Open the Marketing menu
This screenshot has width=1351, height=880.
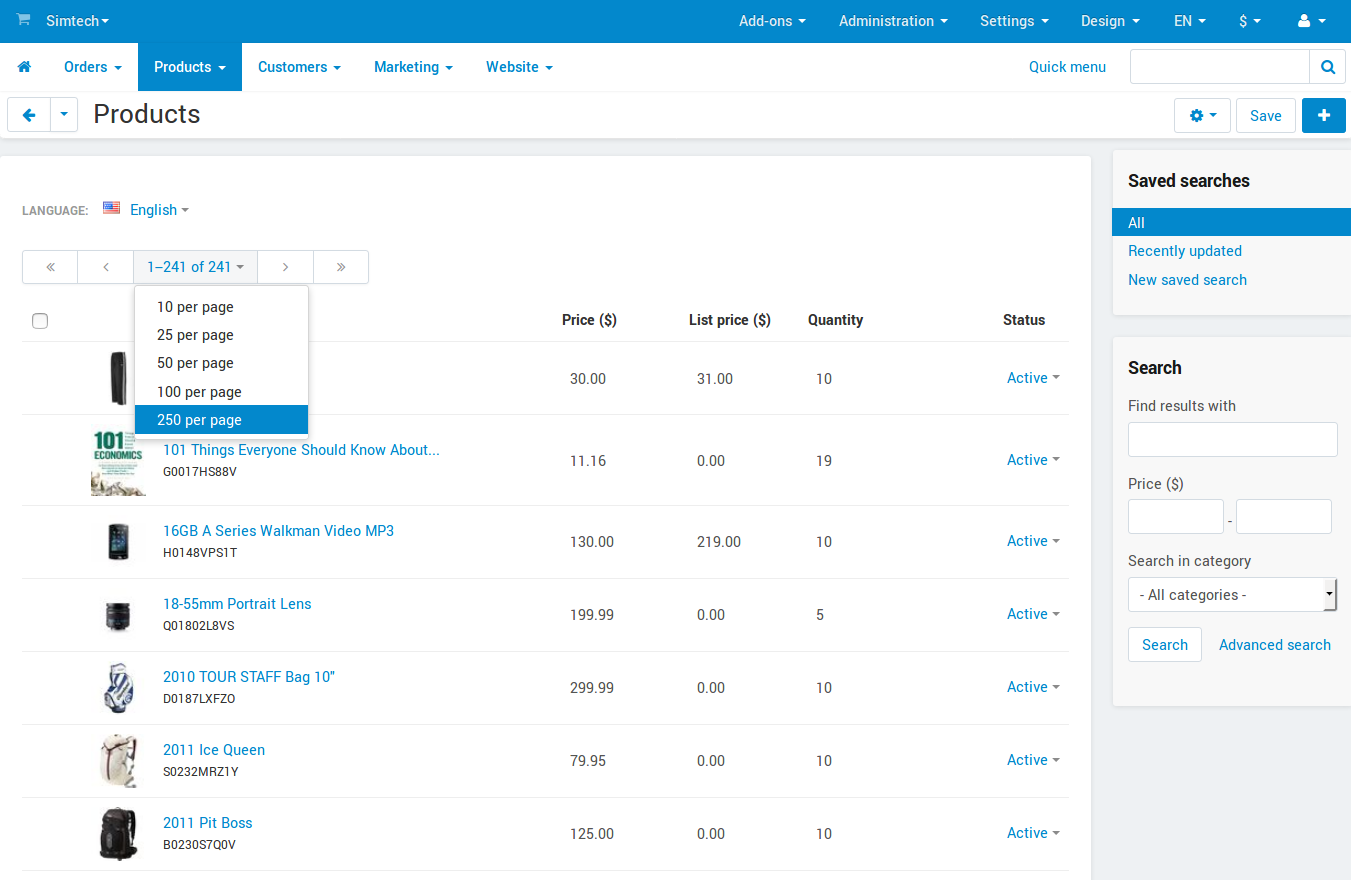pos(413,67)
